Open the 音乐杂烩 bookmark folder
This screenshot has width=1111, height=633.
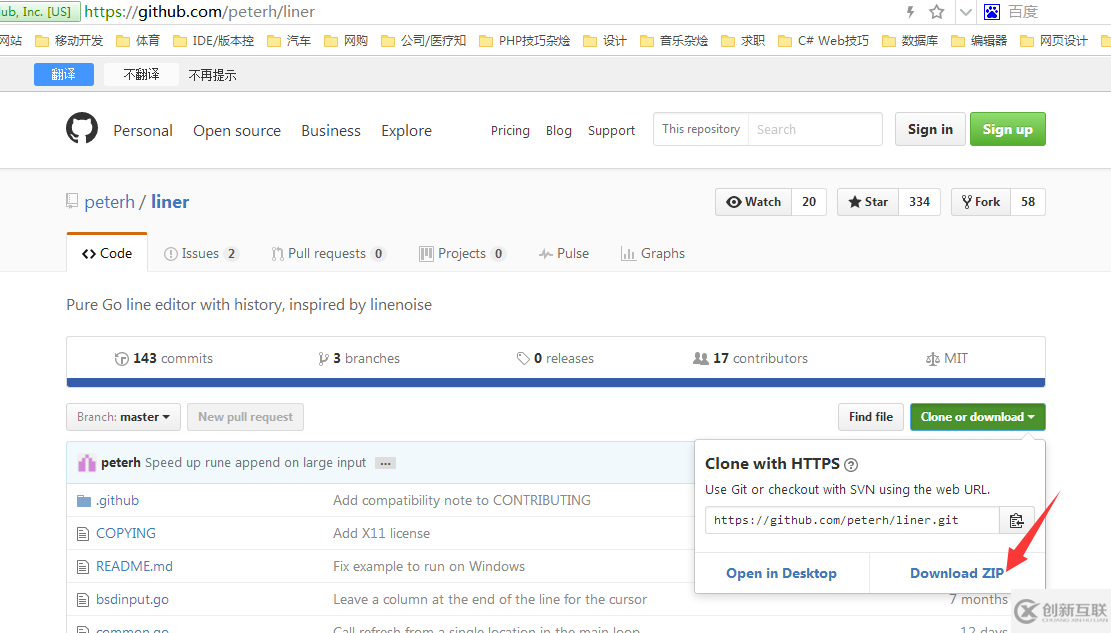tap(674, 40)
